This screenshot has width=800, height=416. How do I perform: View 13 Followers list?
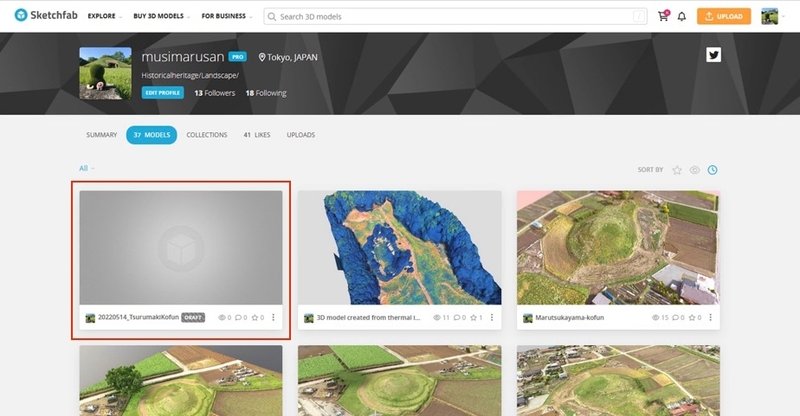click(x=214, y=93)
